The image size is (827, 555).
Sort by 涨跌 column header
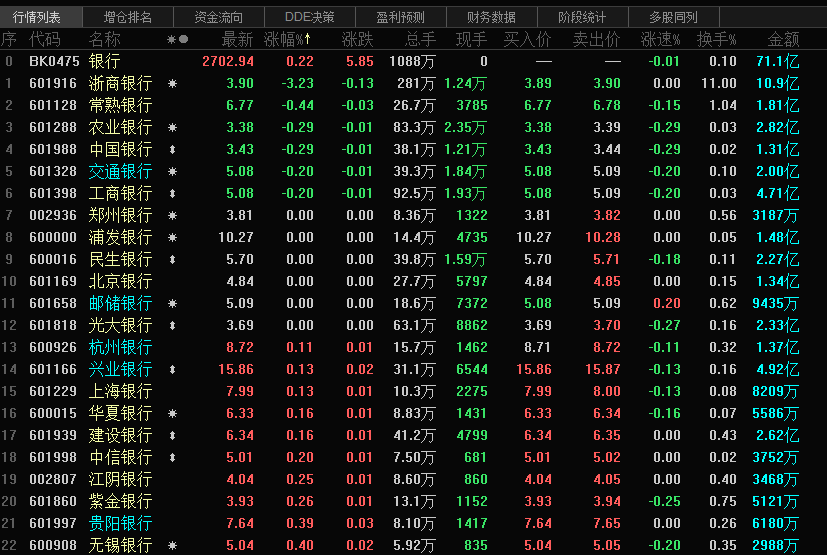(358, 40)
